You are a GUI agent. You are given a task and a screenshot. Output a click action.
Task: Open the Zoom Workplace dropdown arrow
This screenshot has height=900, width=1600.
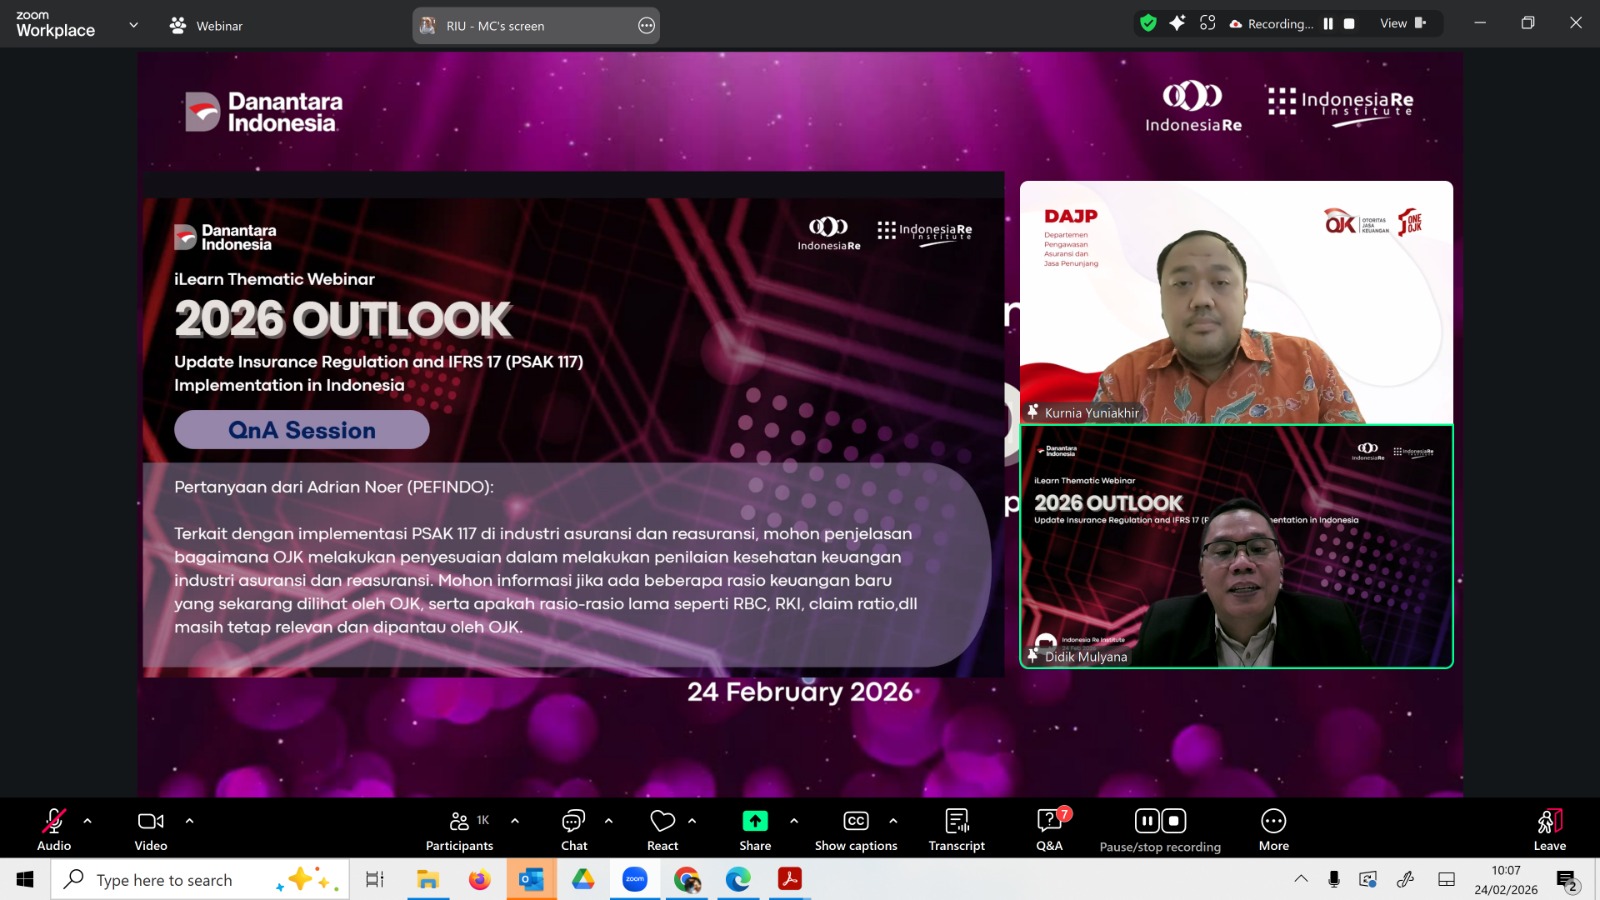tap(134, 25)
